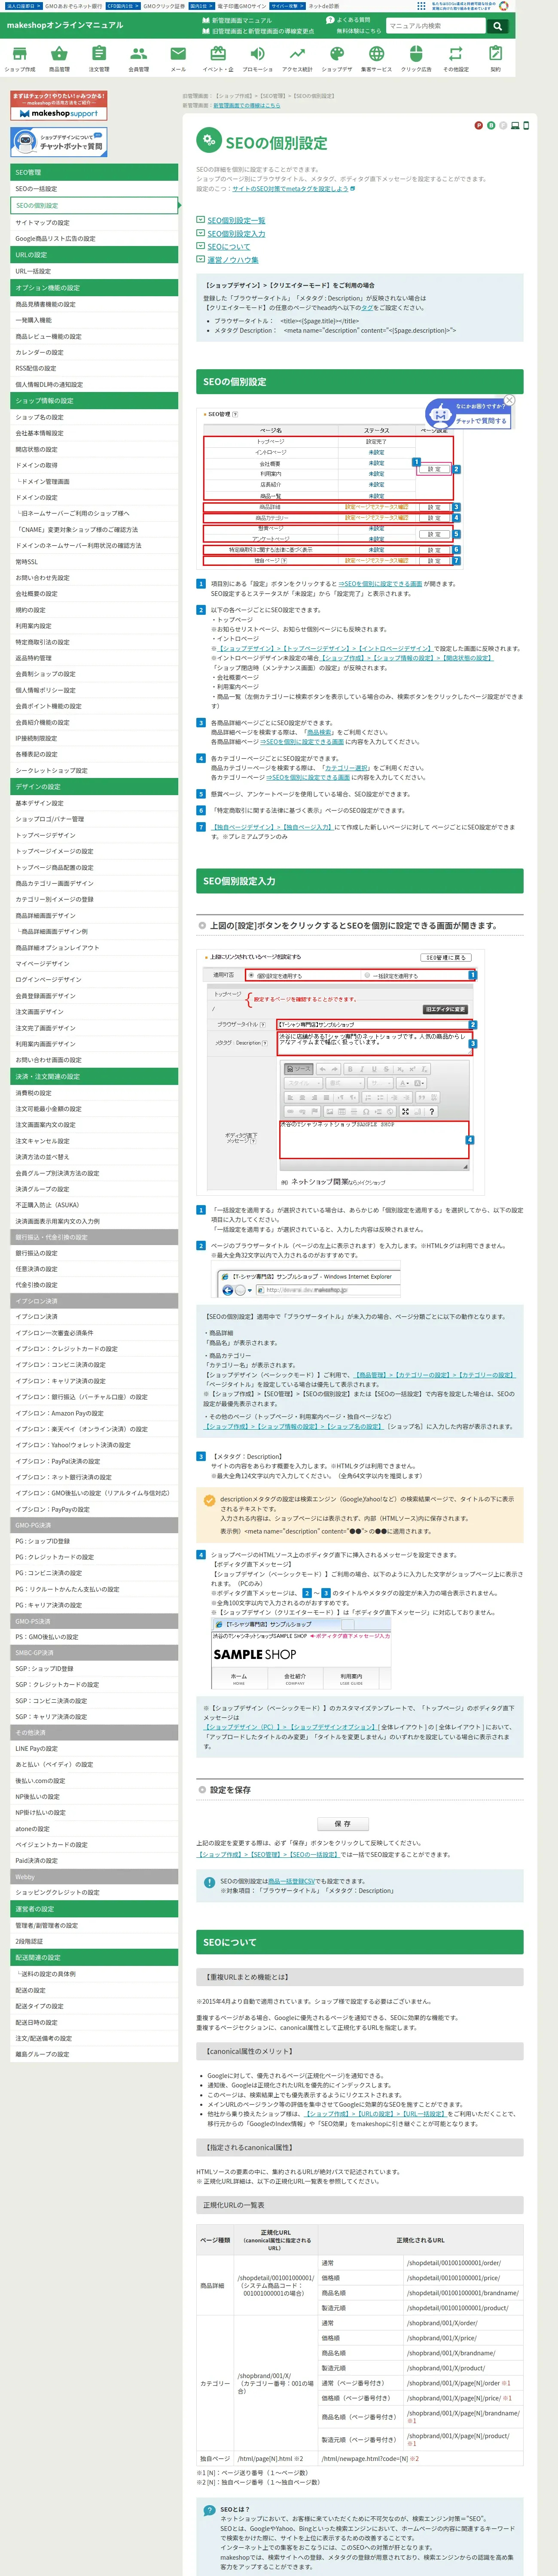Select SEOの一括設定 in sidebar
The height and width of the screenshot is (2576, 558).
click(x=94, y=189)
